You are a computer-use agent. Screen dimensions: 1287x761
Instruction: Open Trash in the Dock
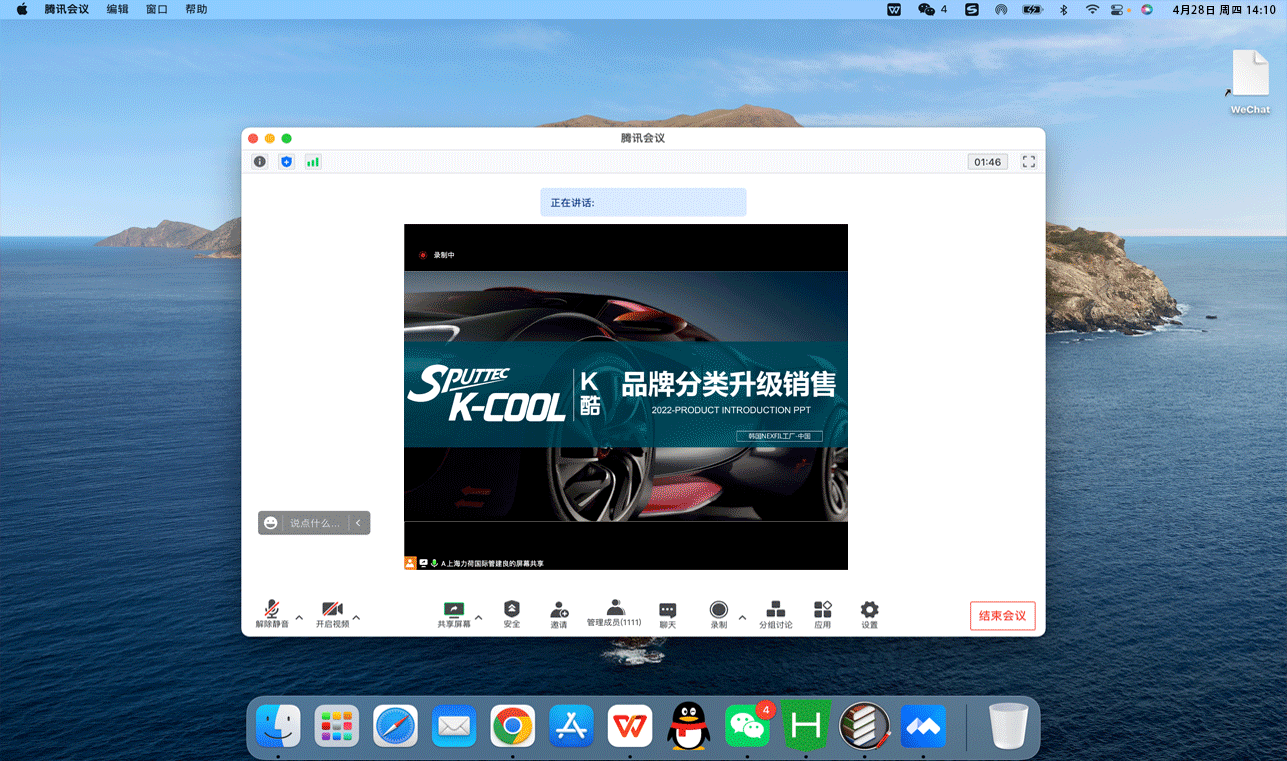click(x=1008, y=726)
